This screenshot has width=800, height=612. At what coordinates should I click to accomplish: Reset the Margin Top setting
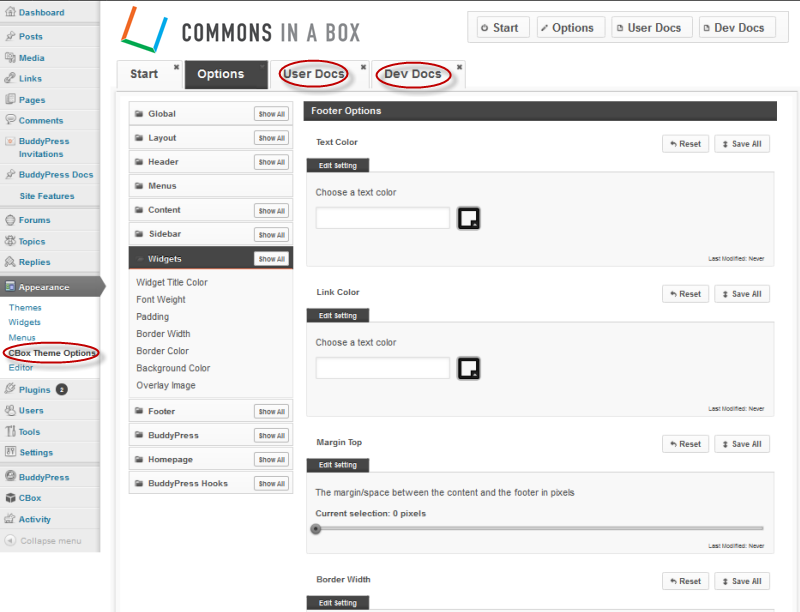click(x=685, y=444)
